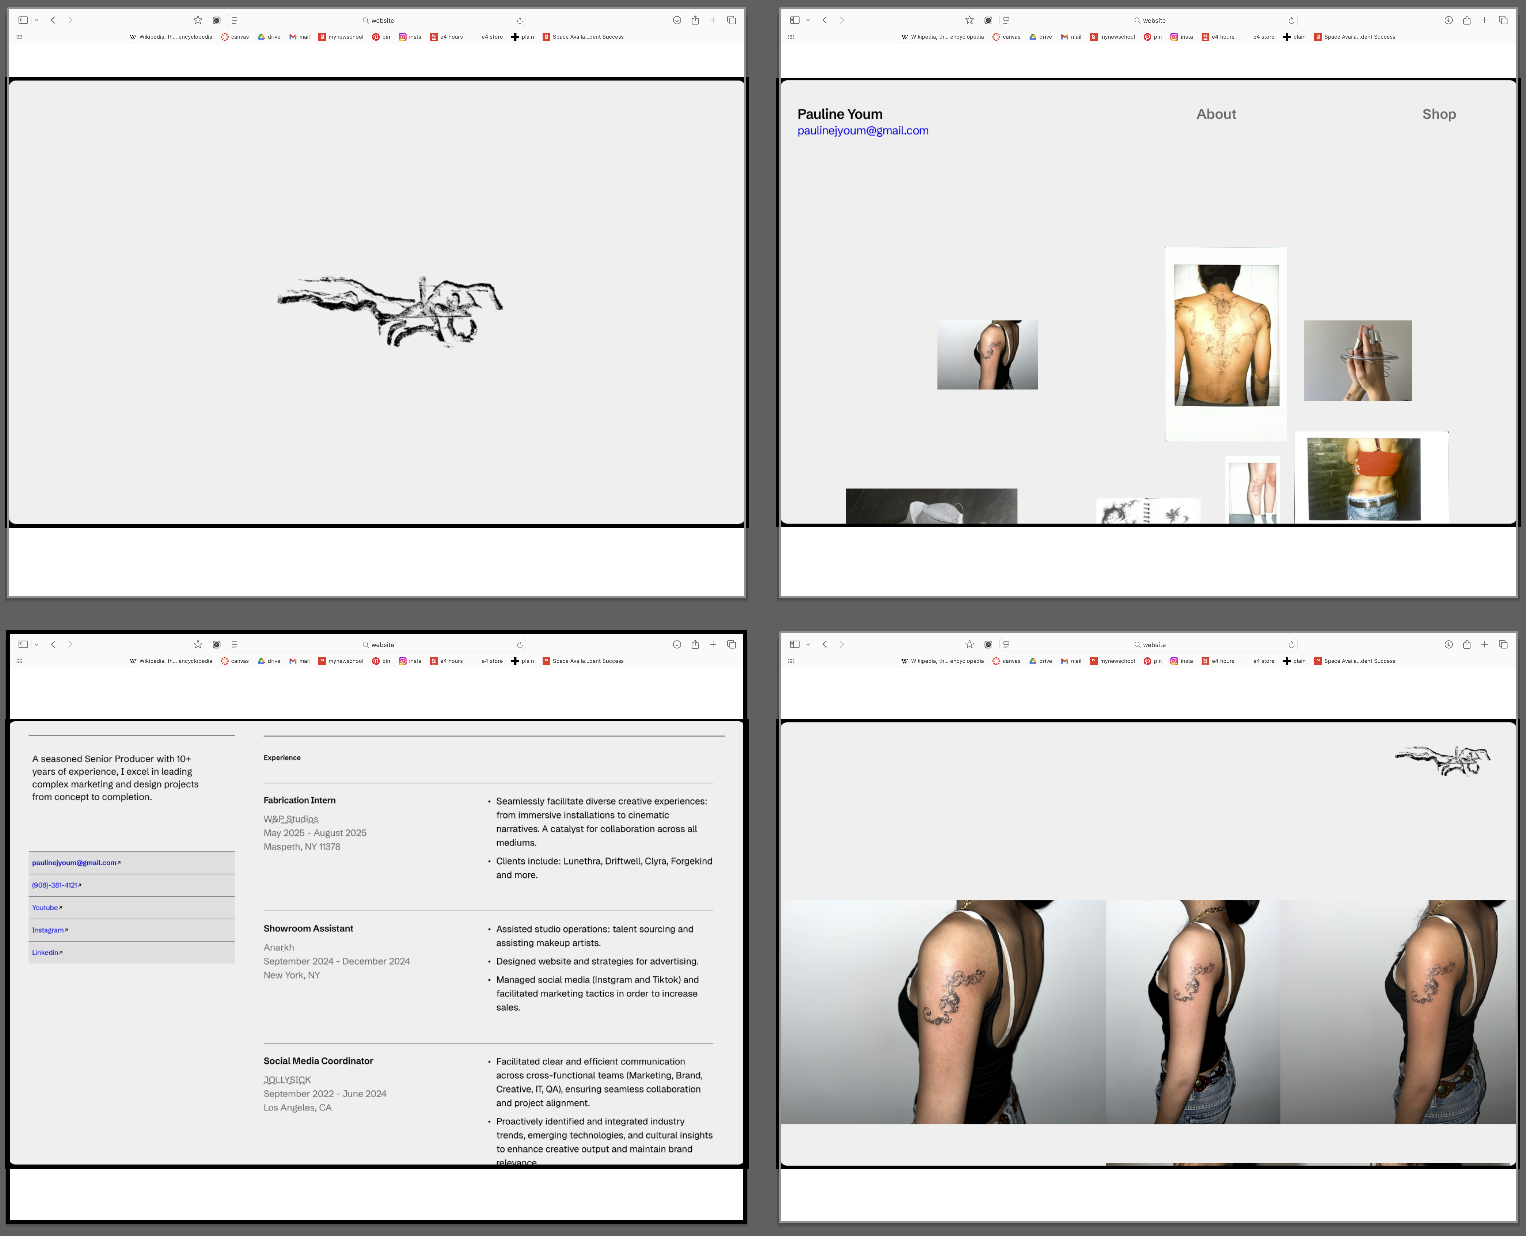1526x1236 pixels.
Task: Open the Shop page link
Action: coord(1439,114)
